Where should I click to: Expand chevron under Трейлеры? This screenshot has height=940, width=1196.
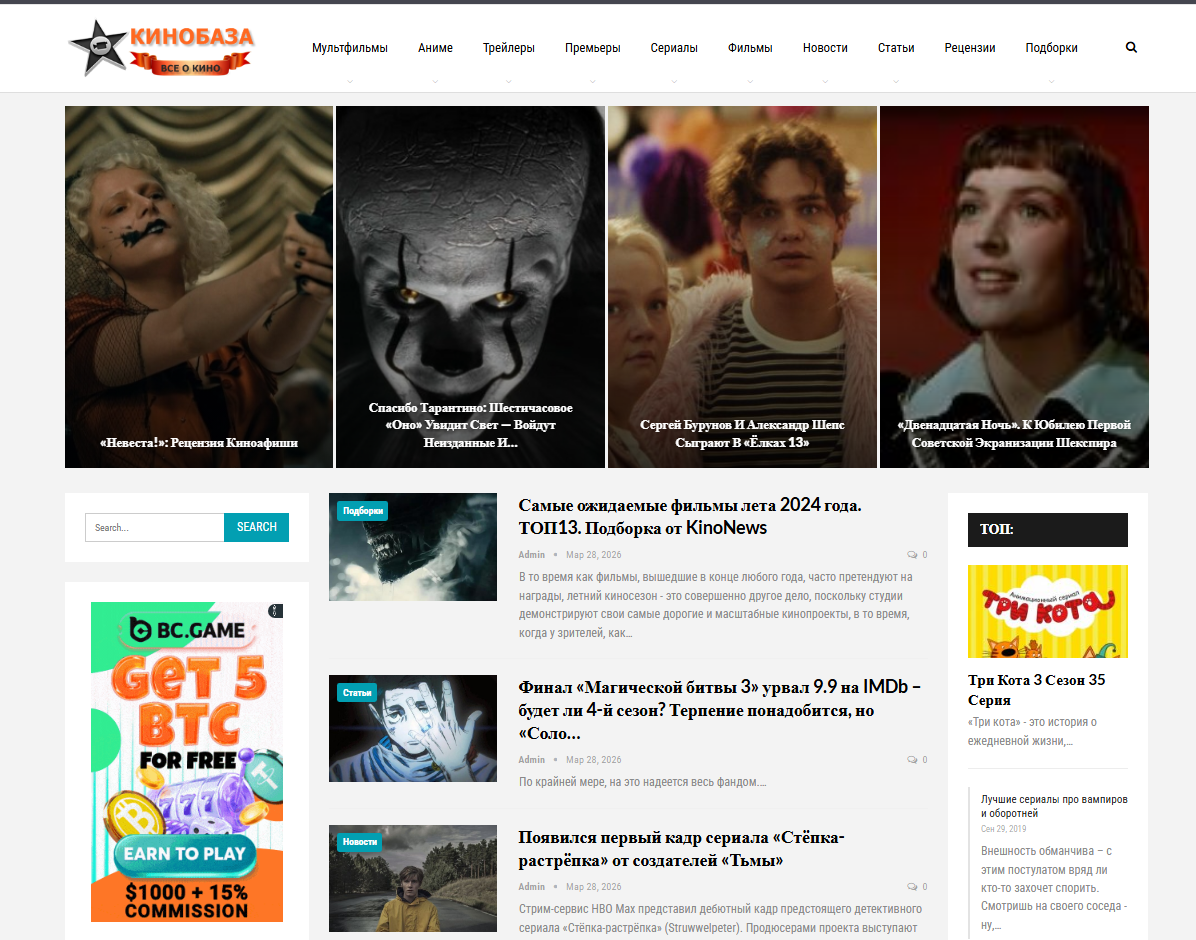509,81
